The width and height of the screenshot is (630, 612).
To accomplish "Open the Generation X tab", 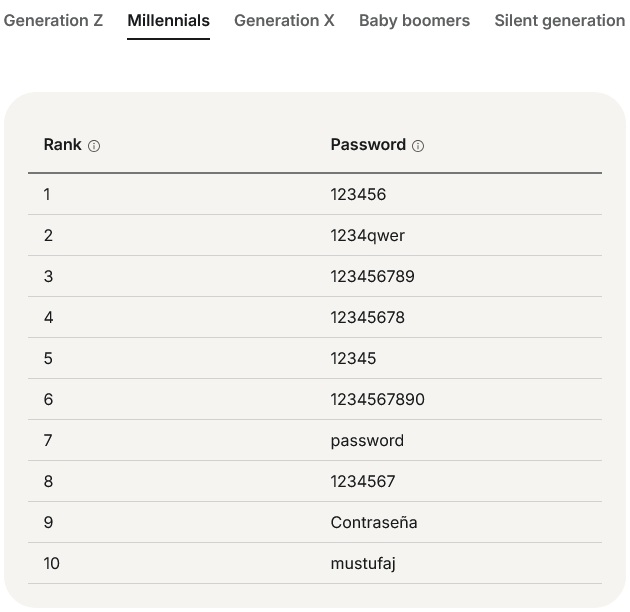I will coord(284,20).
